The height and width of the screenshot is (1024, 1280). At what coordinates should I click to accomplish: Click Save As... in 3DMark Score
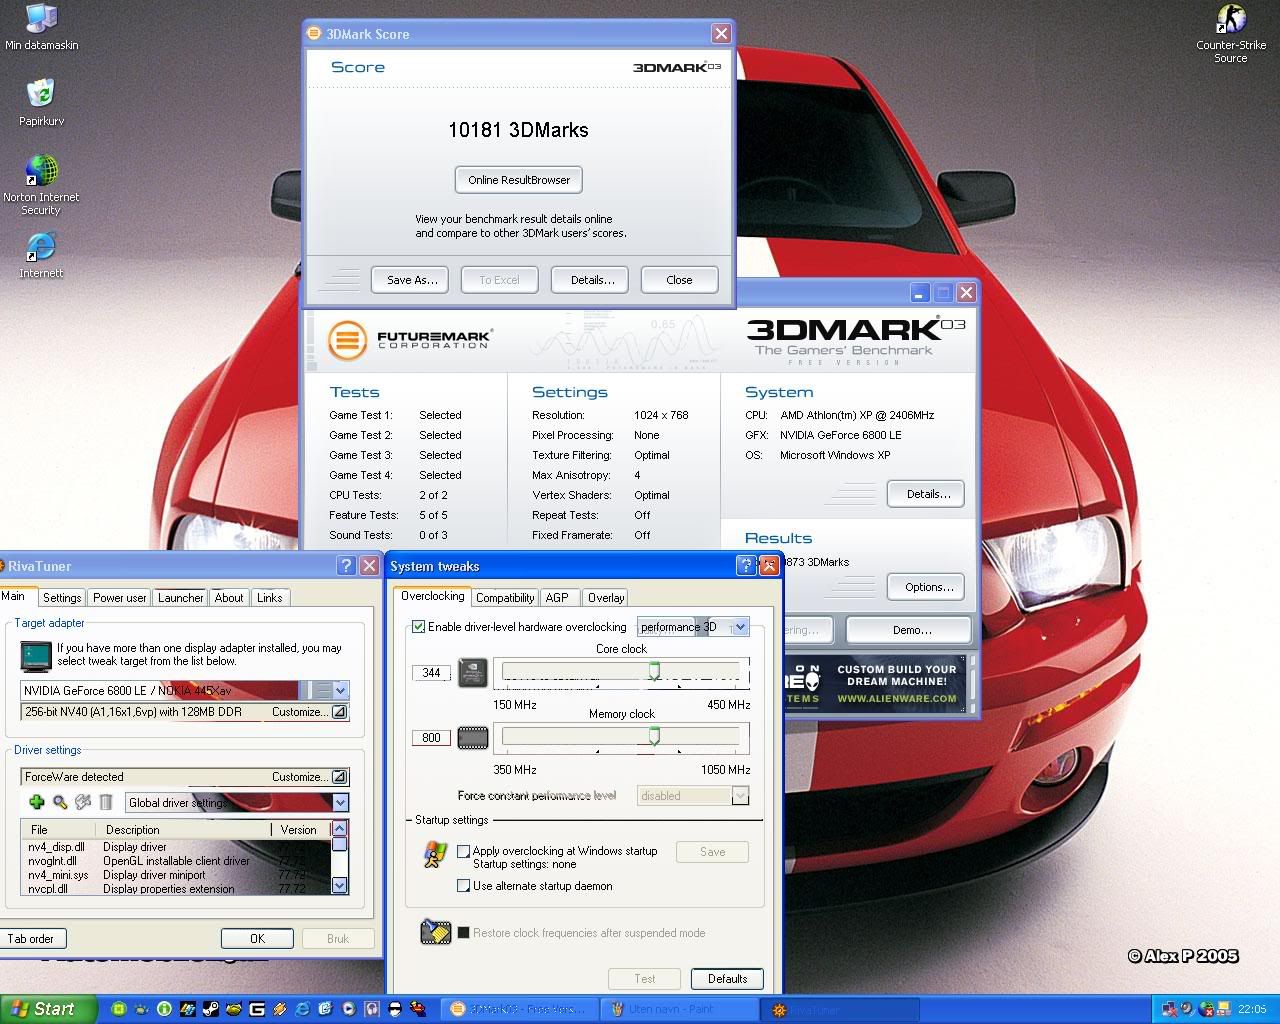coord(412,280)
